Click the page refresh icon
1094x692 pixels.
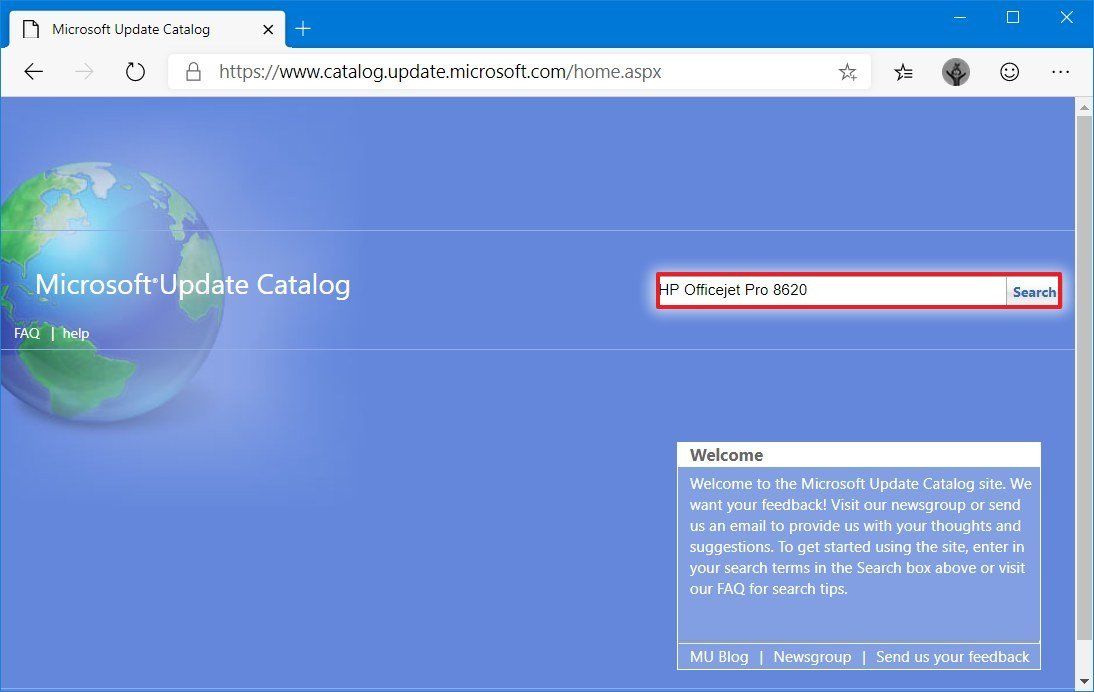[135, 71]
